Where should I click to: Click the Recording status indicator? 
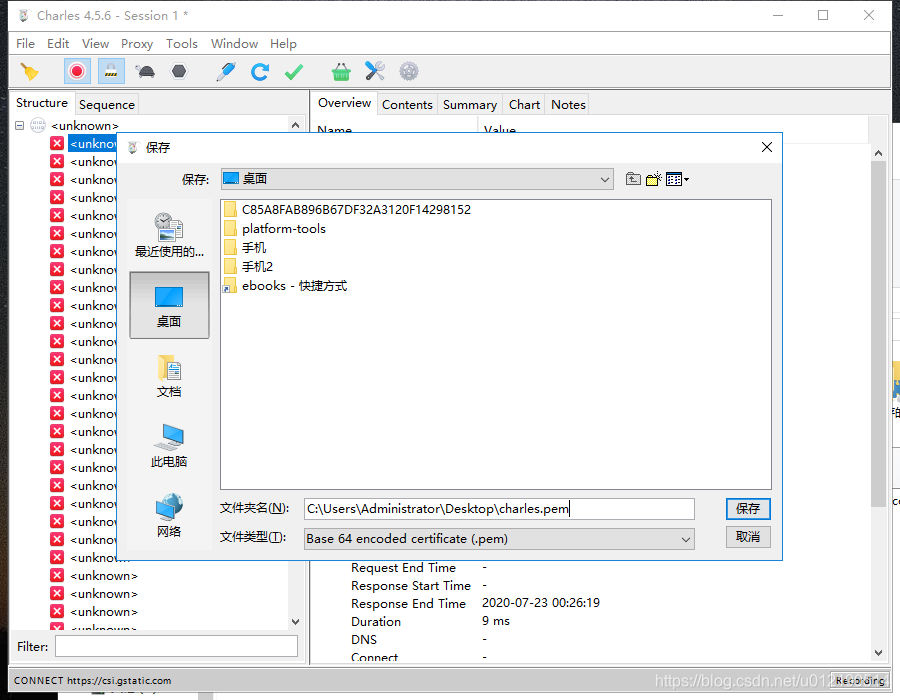860,680
